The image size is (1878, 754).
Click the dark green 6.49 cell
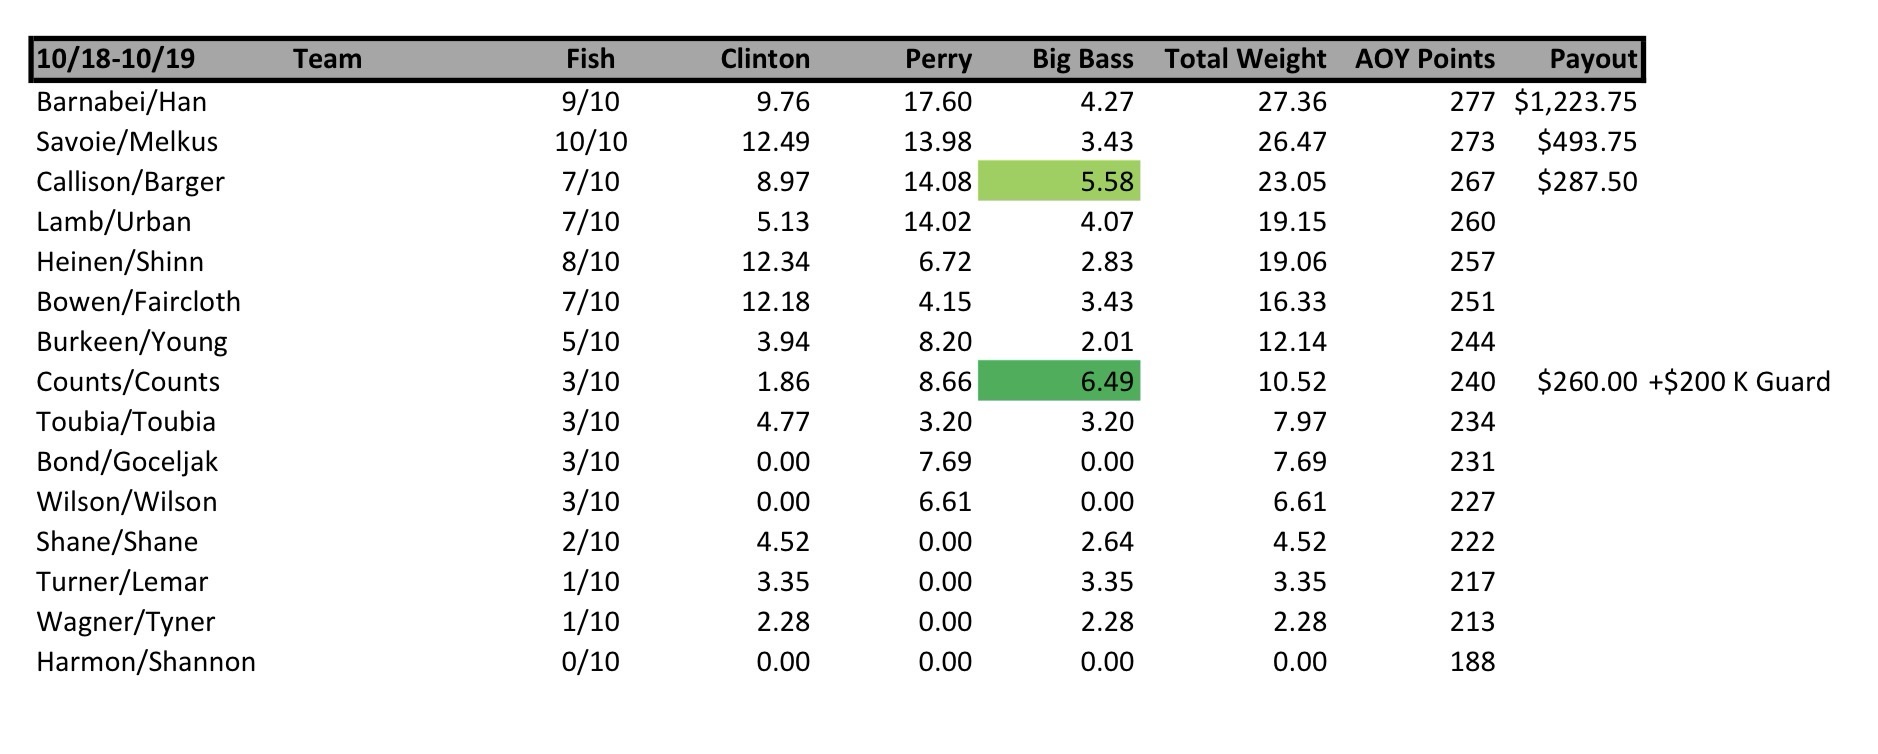click(x=1059, y=381)
